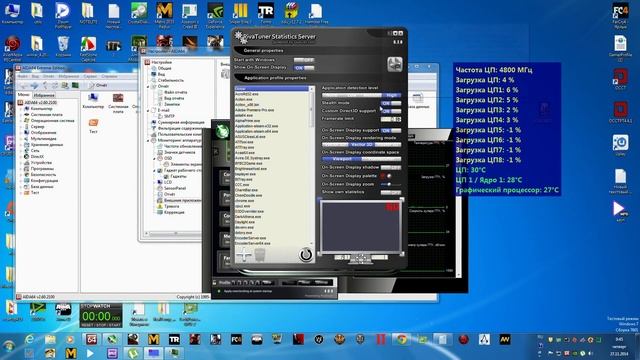
Task: Click the FC4 icon on the taskbar
Action: (x=236, y=339)
